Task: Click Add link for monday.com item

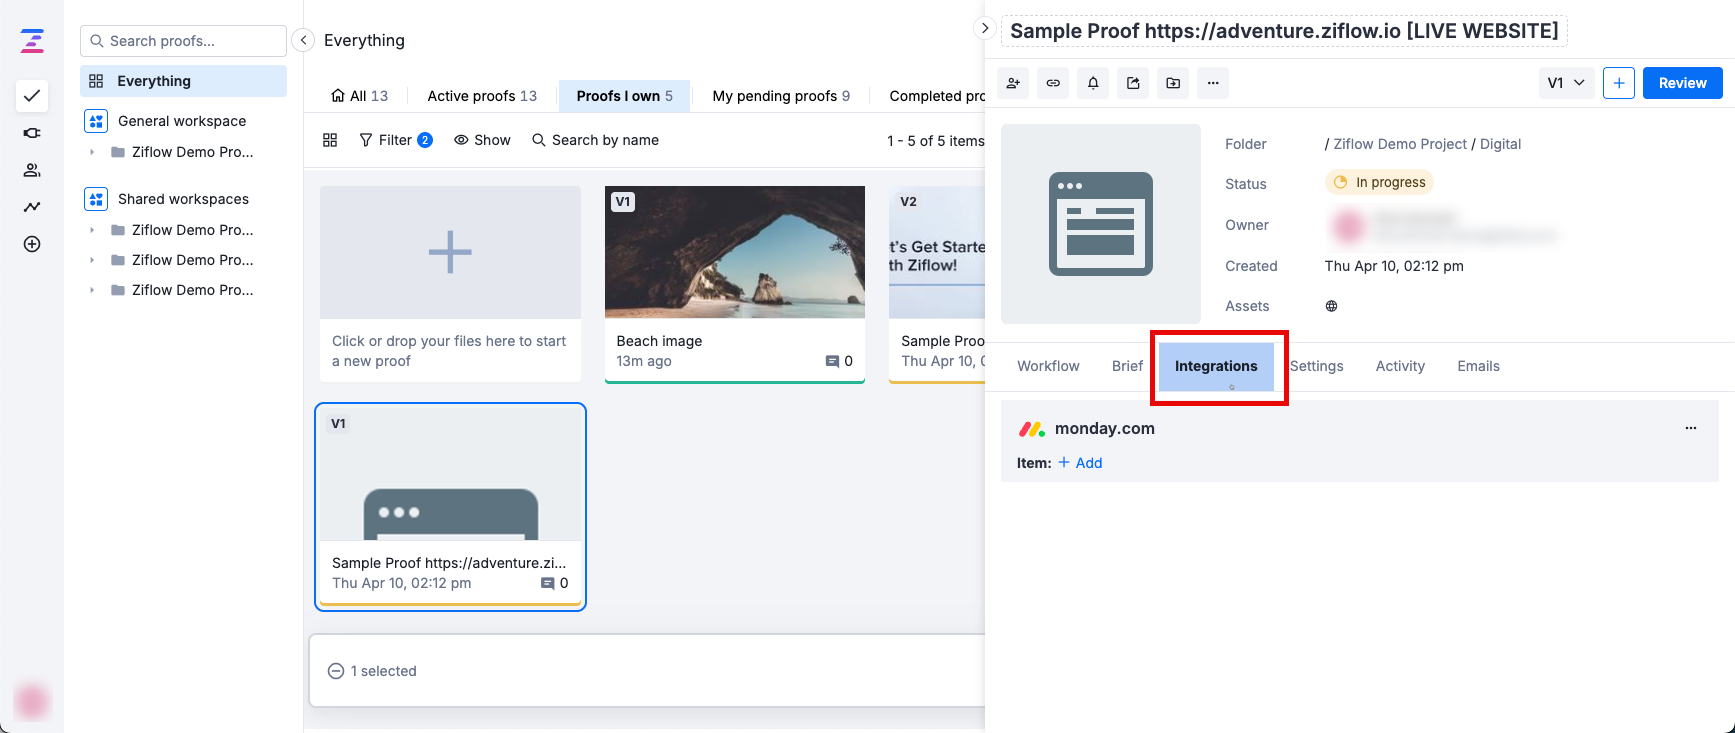Action: (x=1081, y=463)
